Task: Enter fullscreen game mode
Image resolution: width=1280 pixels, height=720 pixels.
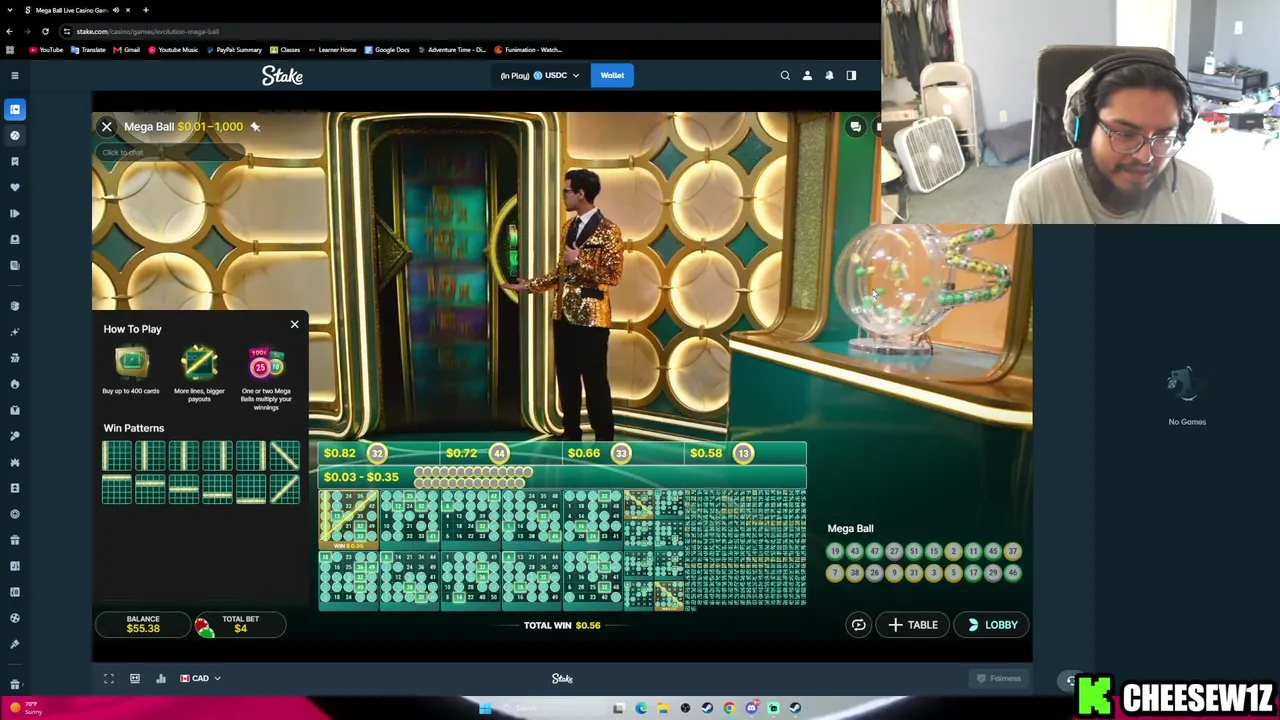Action: tap(109, 679)
